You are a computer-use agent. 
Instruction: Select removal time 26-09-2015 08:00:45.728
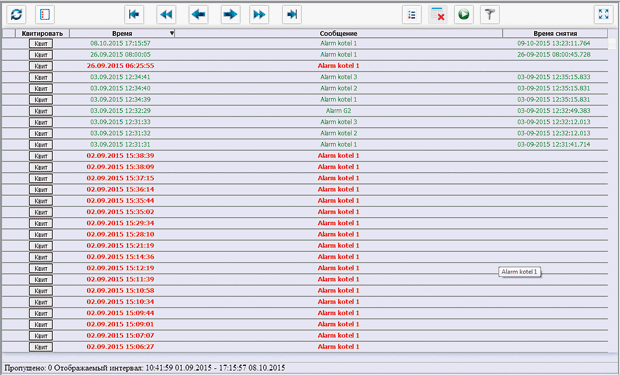coord(554,55)
